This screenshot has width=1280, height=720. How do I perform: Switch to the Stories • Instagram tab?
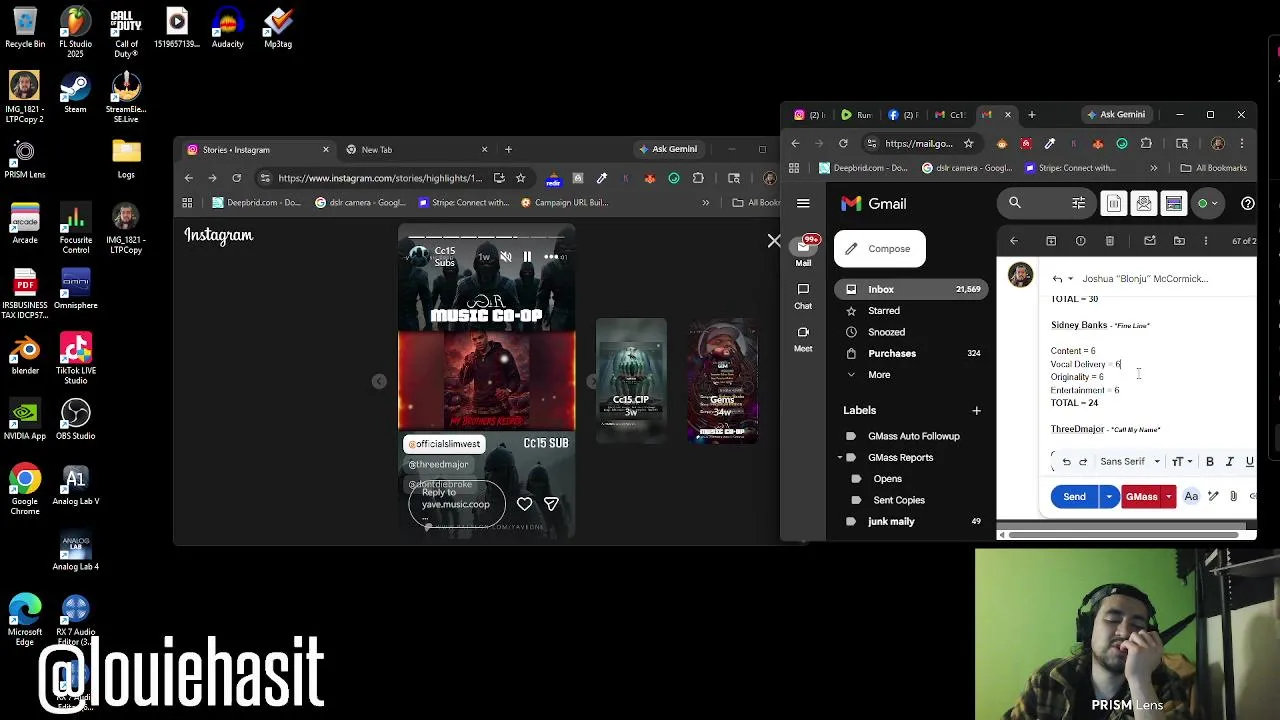[x=260, y=150]
